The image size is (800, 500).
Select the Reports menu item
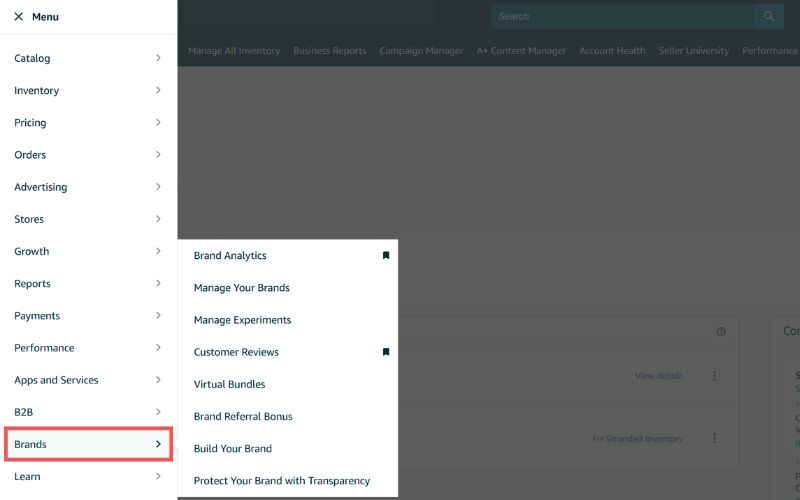(88, 283)
